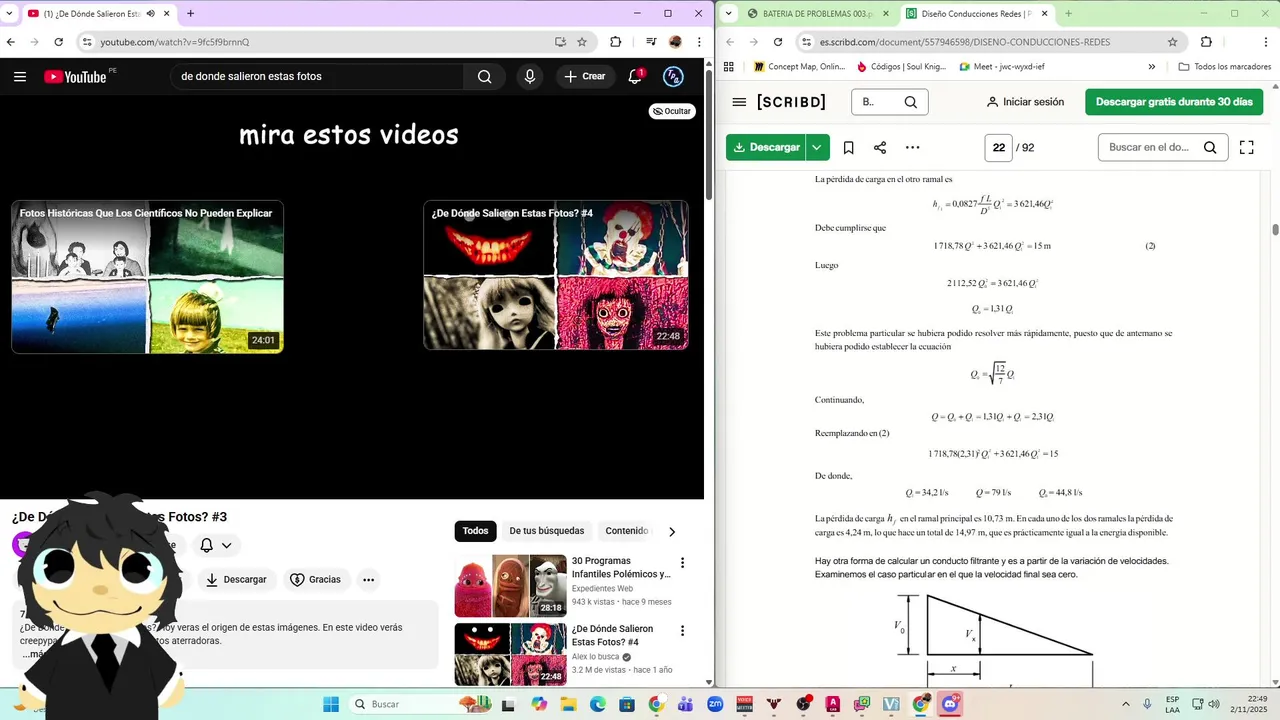Image resolution: width=1280 pixels, height=720 pixels.
Task: Open Meet jwc-wyxd-ief bookmark
Action: pyautogui.click(x=1002, y=67)
